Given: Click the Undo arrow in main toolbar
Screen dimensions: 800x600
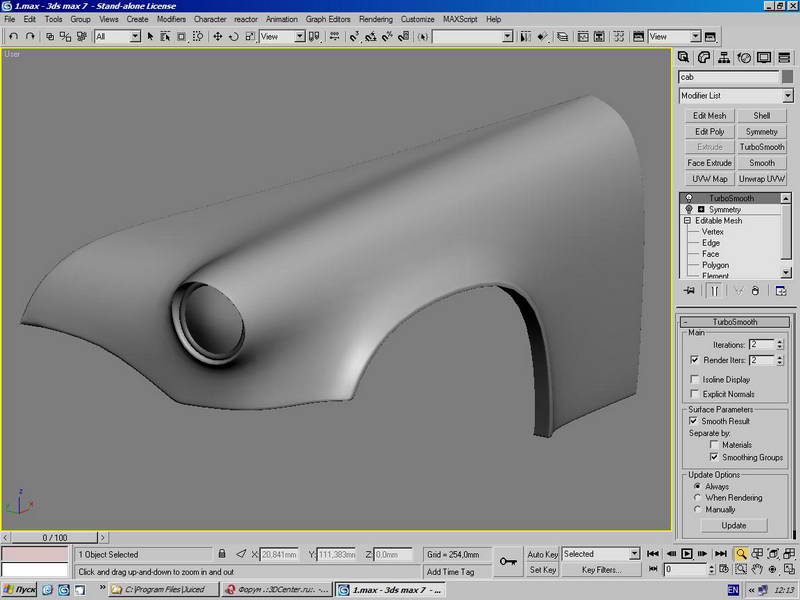Looking at the screenshot, I should (x=14, y=36).
